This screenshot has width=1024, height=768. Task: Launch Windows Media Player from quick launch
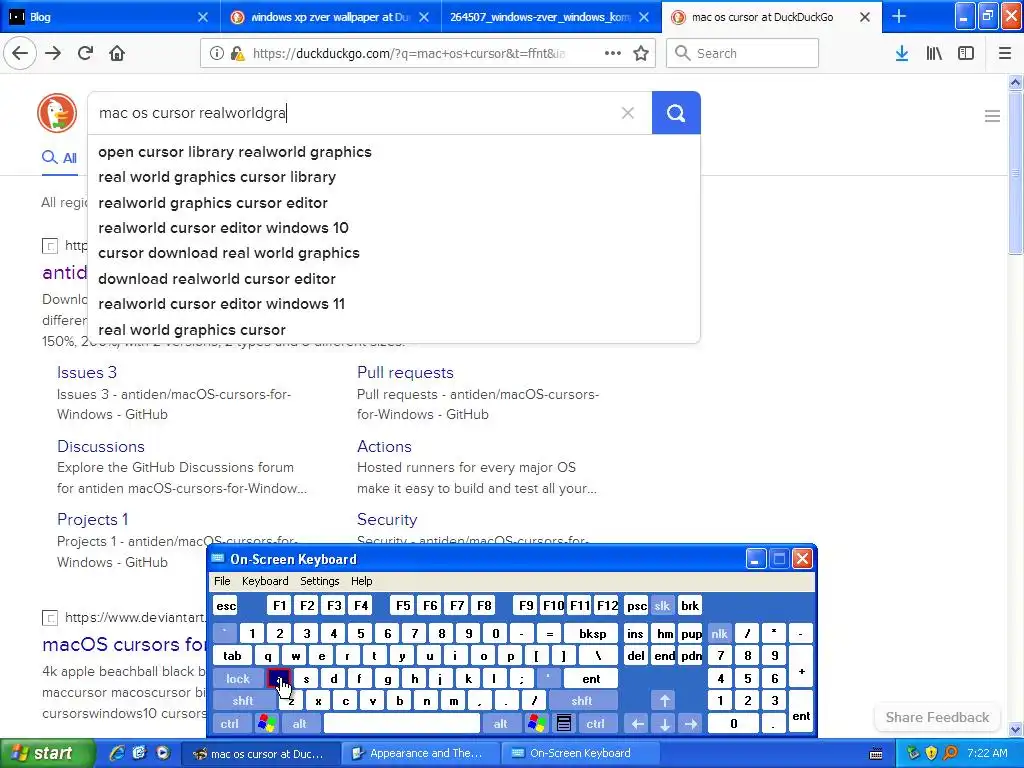pyautogui.click(x=163, y=753)
